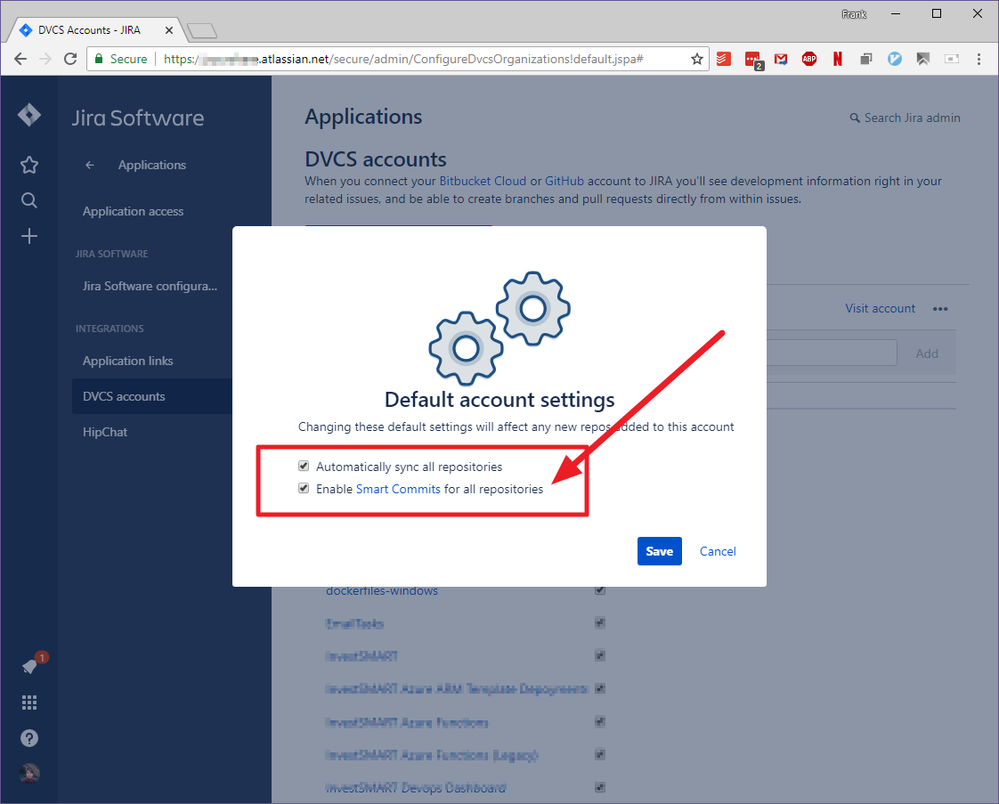Viewport: 999px width, 804px height.
Task: Open the Gmail extension icon
Action: pyautogui.click(x=780, y=59)
